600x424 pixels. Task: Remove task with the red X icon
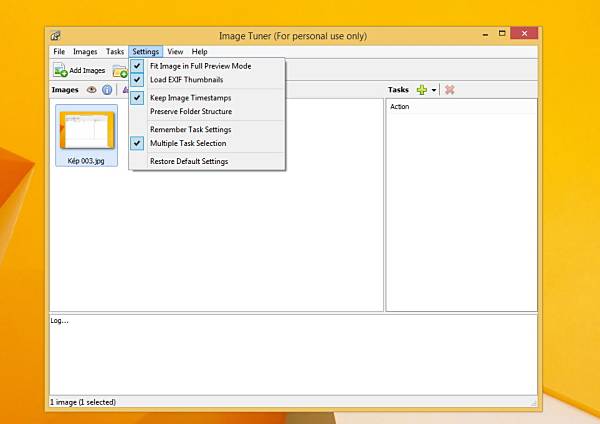pos(450,90)
